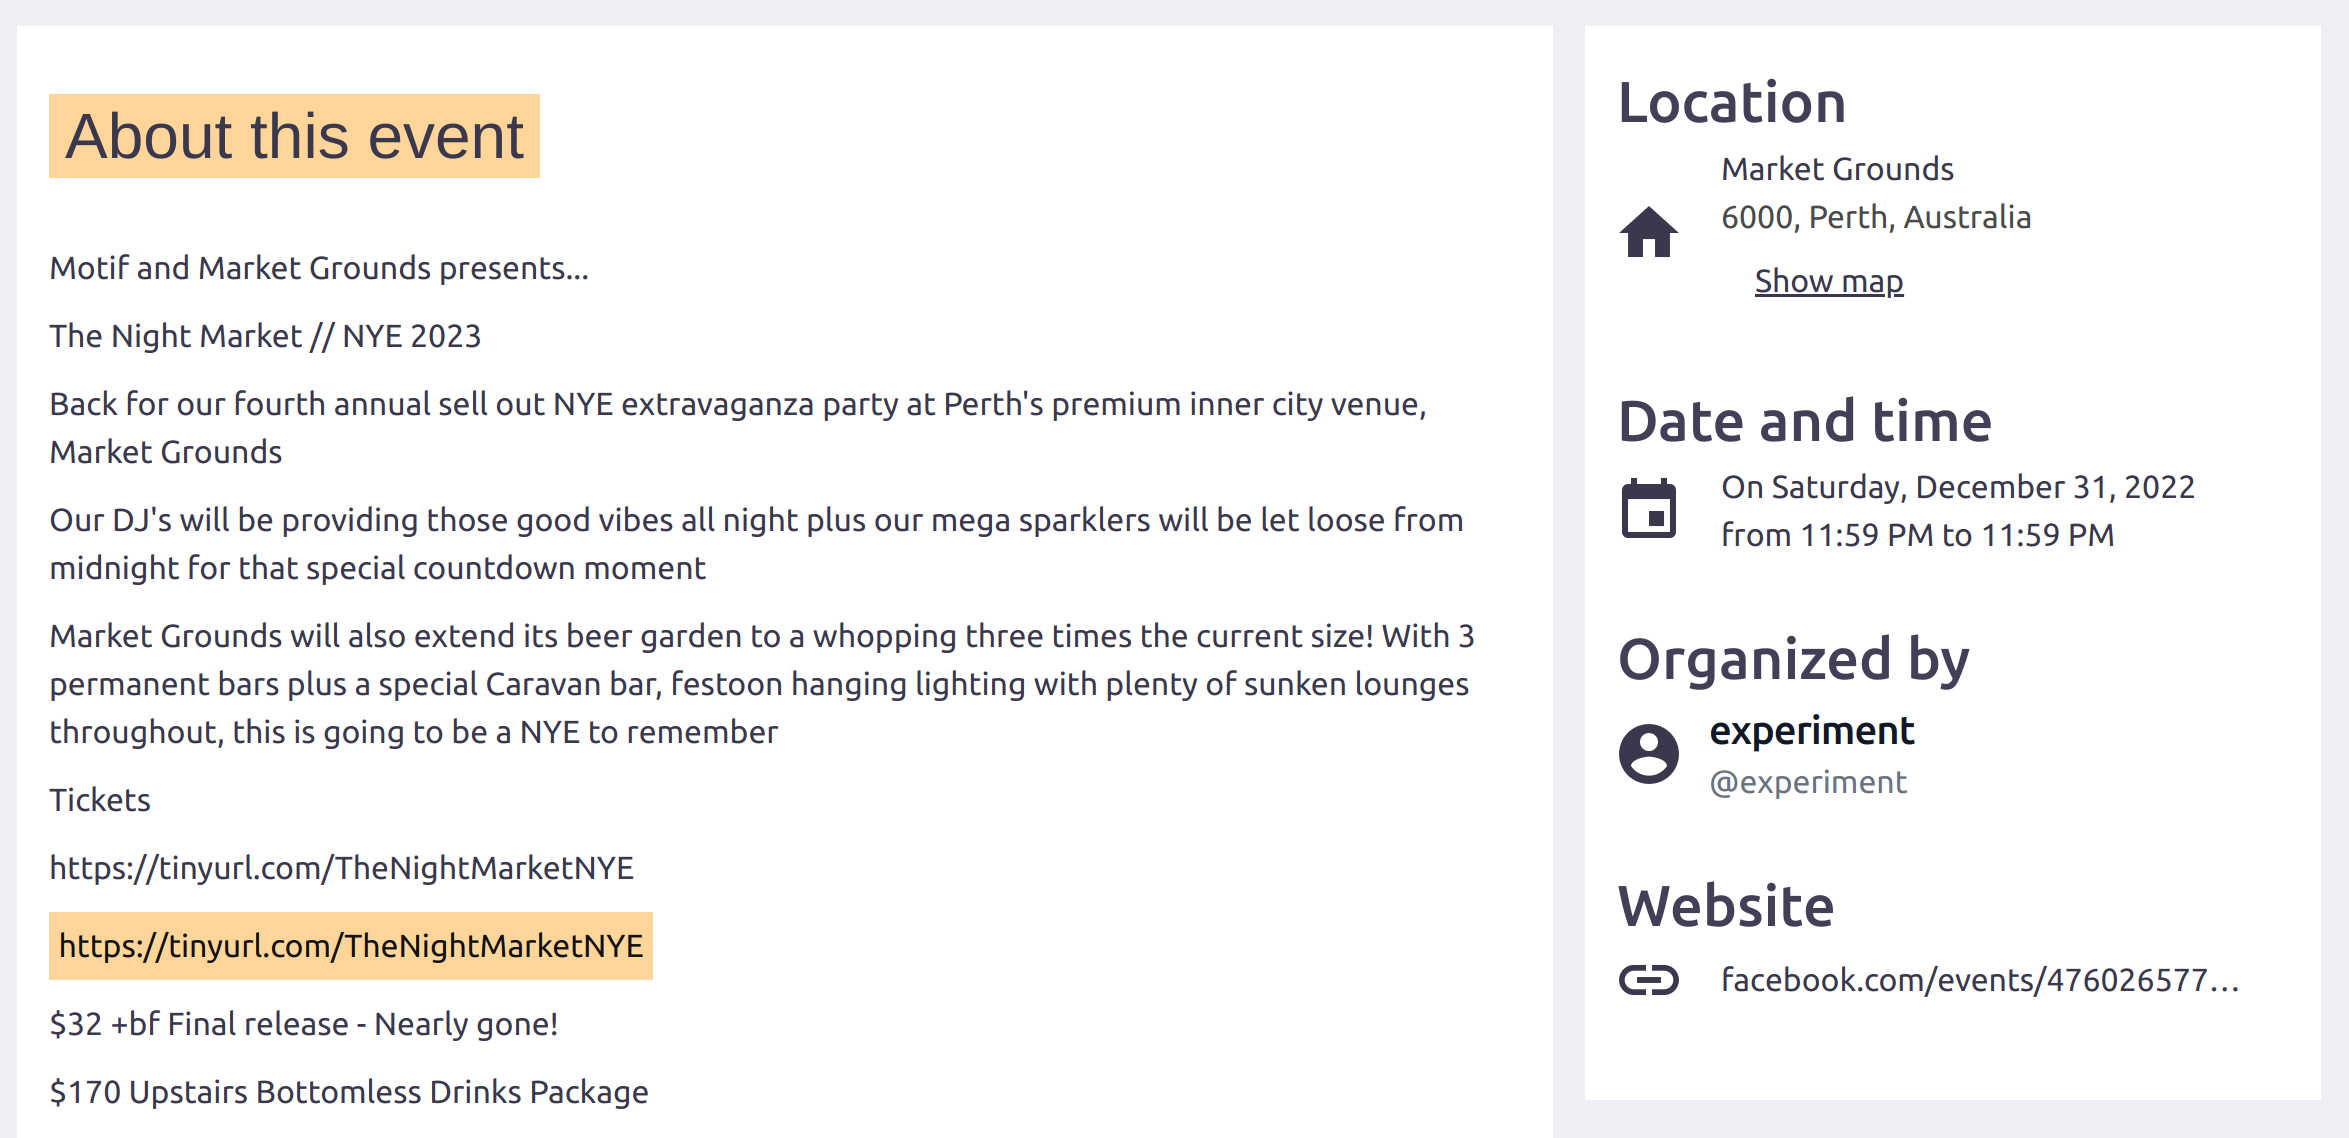Click the home location icon
Image resolution: width=2349 pixels, height=1138 pixels.
[x=1648, y=232]
